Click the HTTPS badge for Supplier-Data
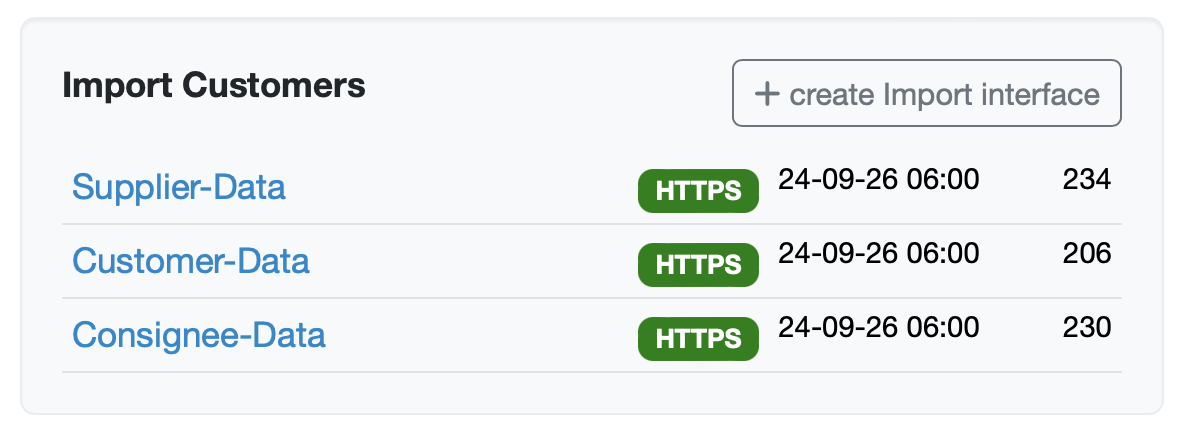 [x=698, y=191]
